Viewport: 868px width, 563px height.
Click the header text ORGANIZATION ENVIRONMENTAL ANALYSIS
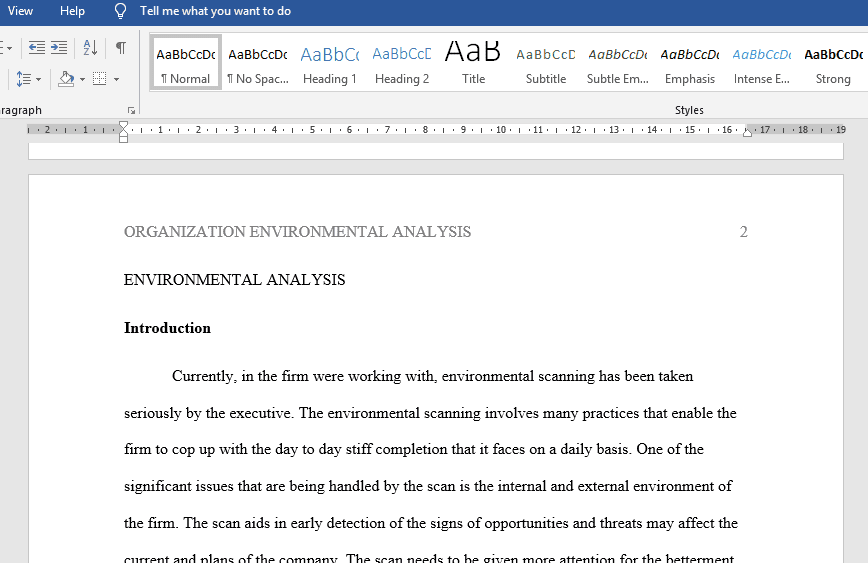[297, 231]
